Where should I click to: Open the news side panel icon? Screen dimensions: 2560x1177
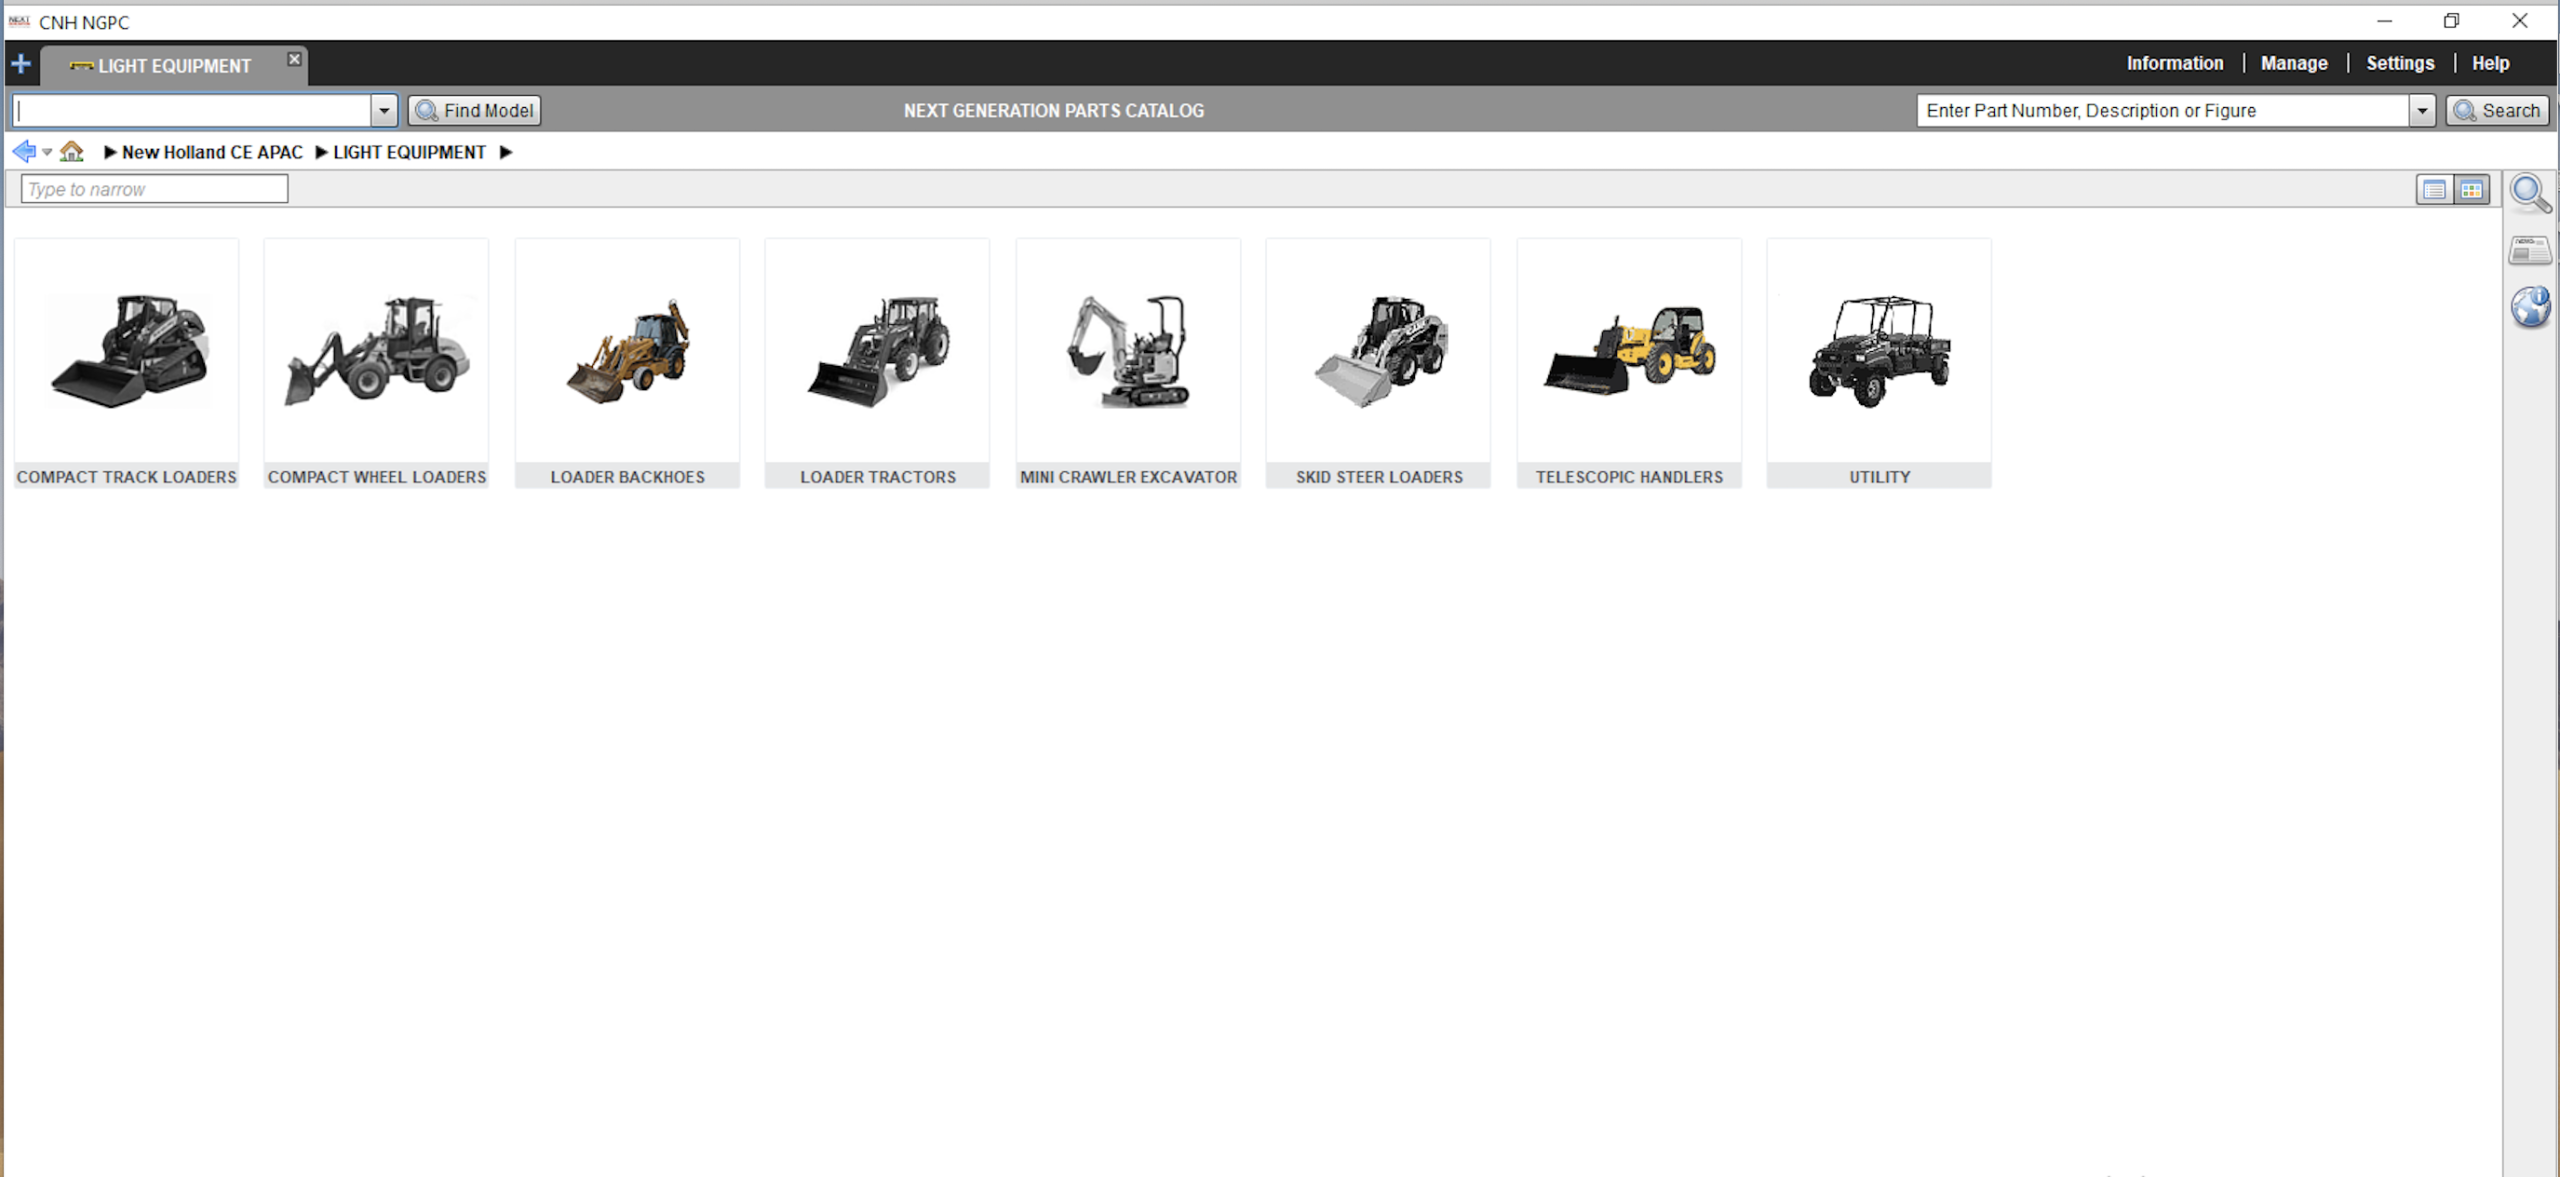pyautogui.click(x=2530, y=250)
